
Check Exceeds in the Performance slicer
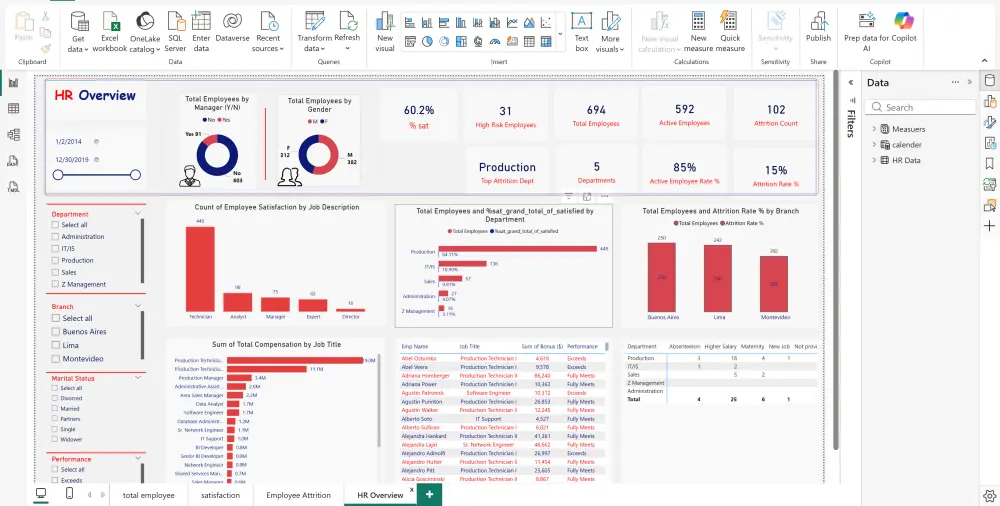(55, 480)
